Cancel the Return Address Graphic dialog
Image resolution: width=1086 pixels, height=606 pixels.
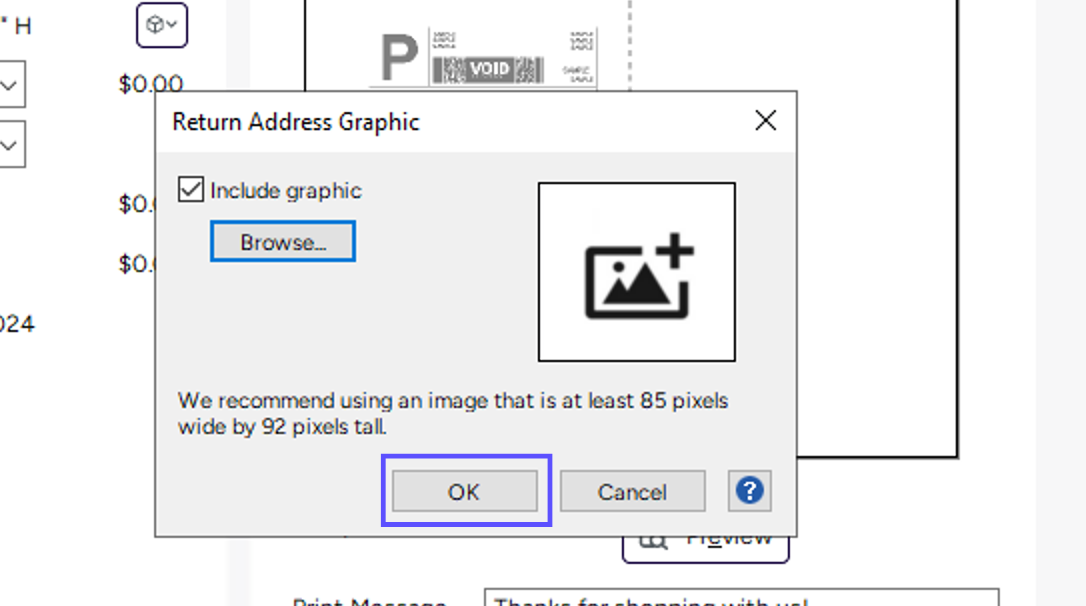point(632,491)
